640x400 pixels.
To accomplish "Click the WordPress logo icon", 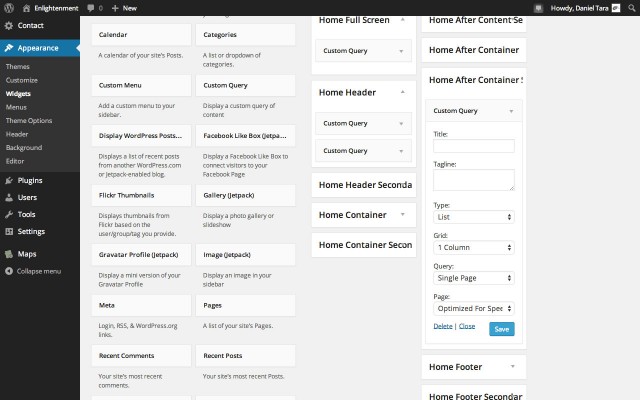I will pos(9,8).
